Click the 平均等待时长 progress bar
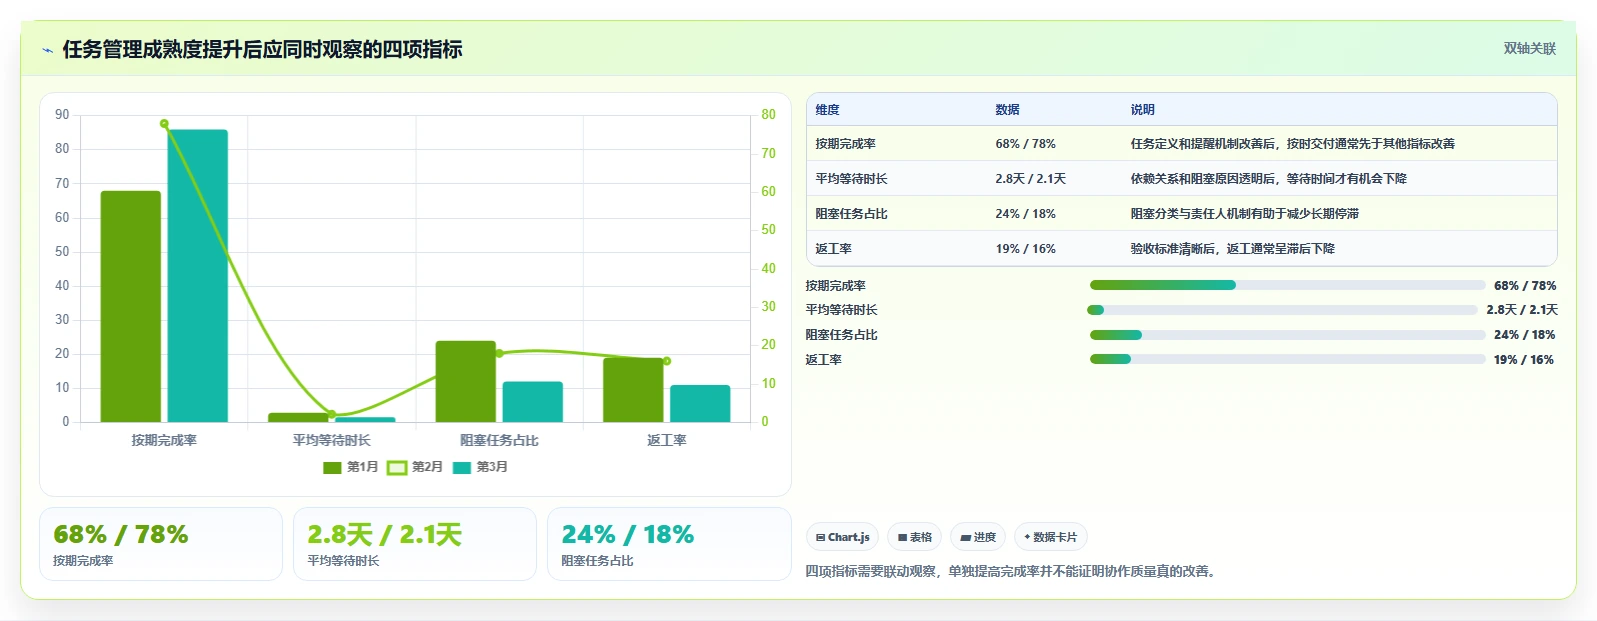1597x621 pixels. point(1282,310)
